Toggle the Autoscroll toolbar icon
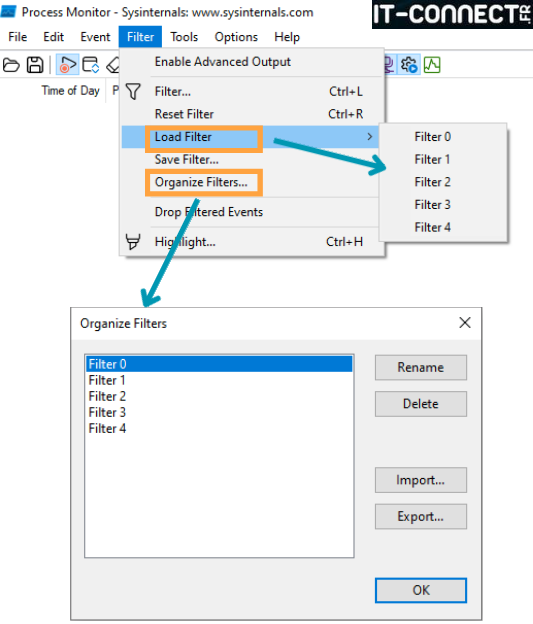The width and height of the screenshot is (533, 624). pos(91,64)
